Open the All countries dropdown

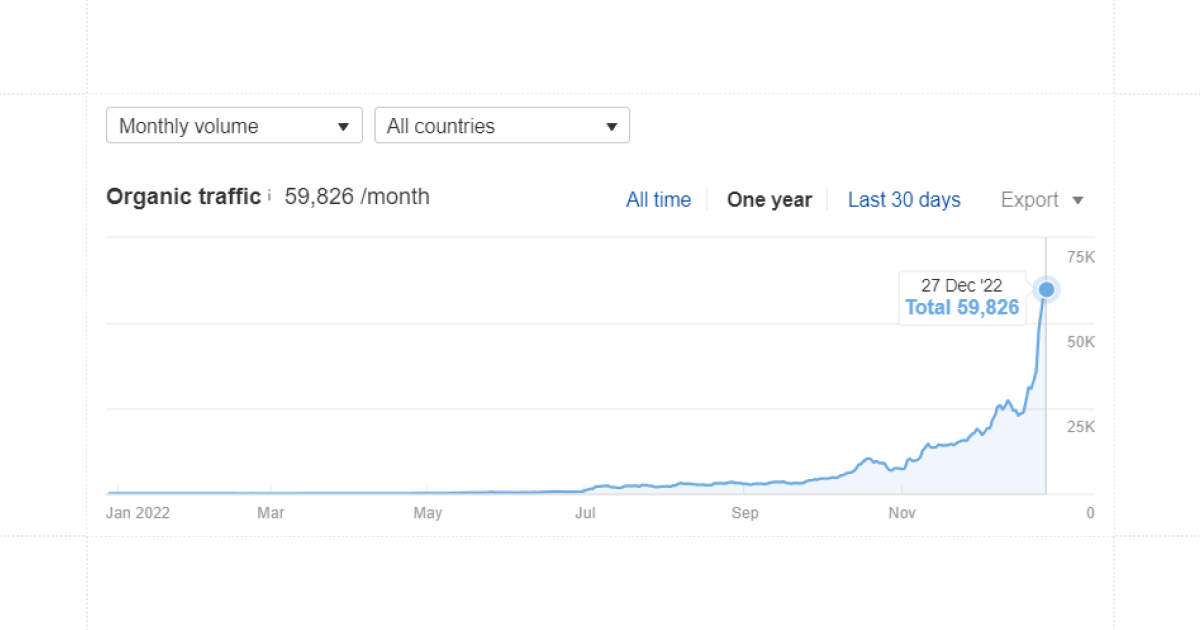pos(502,126)
